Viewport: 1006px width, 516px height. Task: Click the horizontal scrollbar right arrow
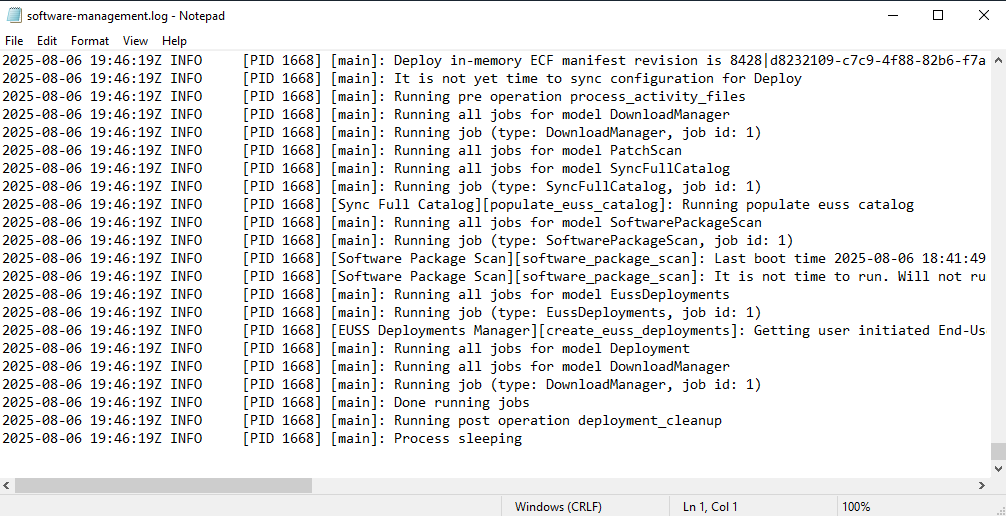[982, 485]
